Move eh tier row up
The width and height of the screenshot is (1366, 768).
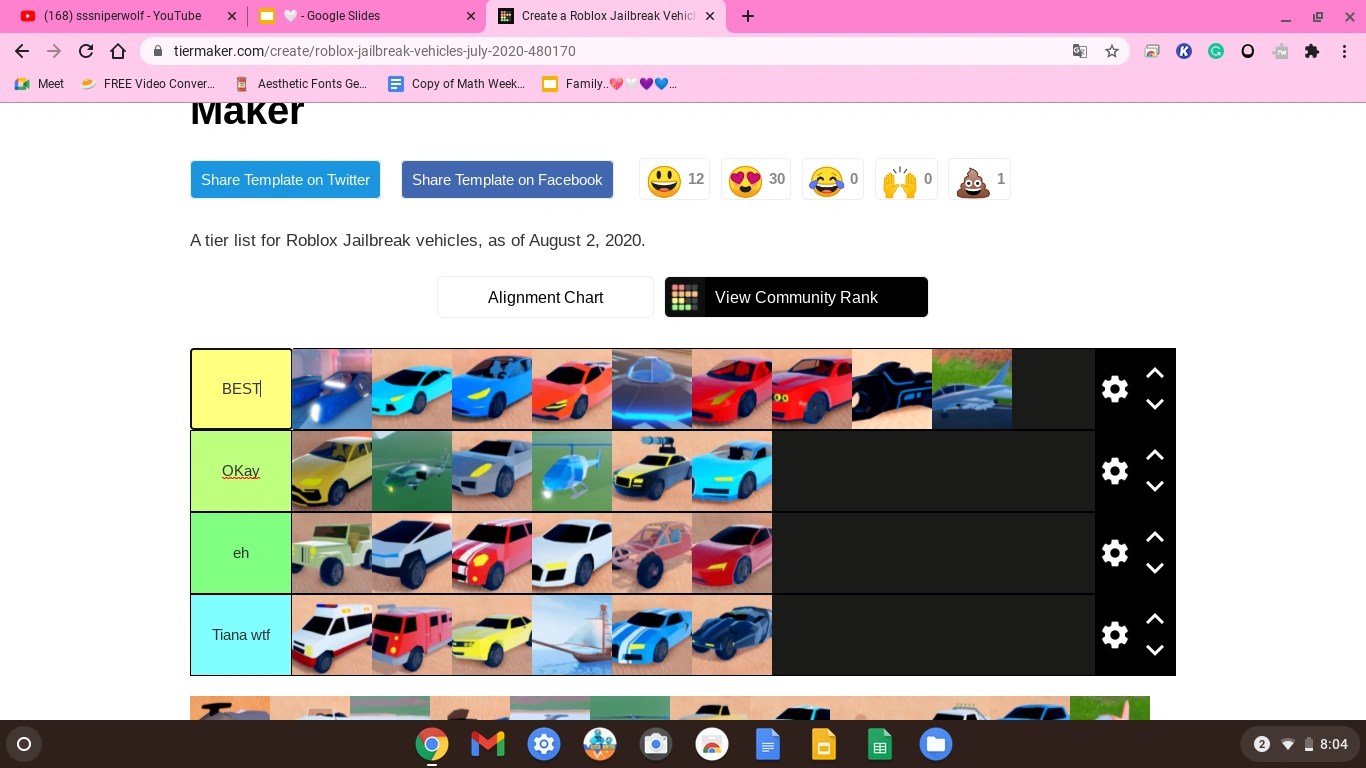pyautogui.click(x=1155, y=537)
